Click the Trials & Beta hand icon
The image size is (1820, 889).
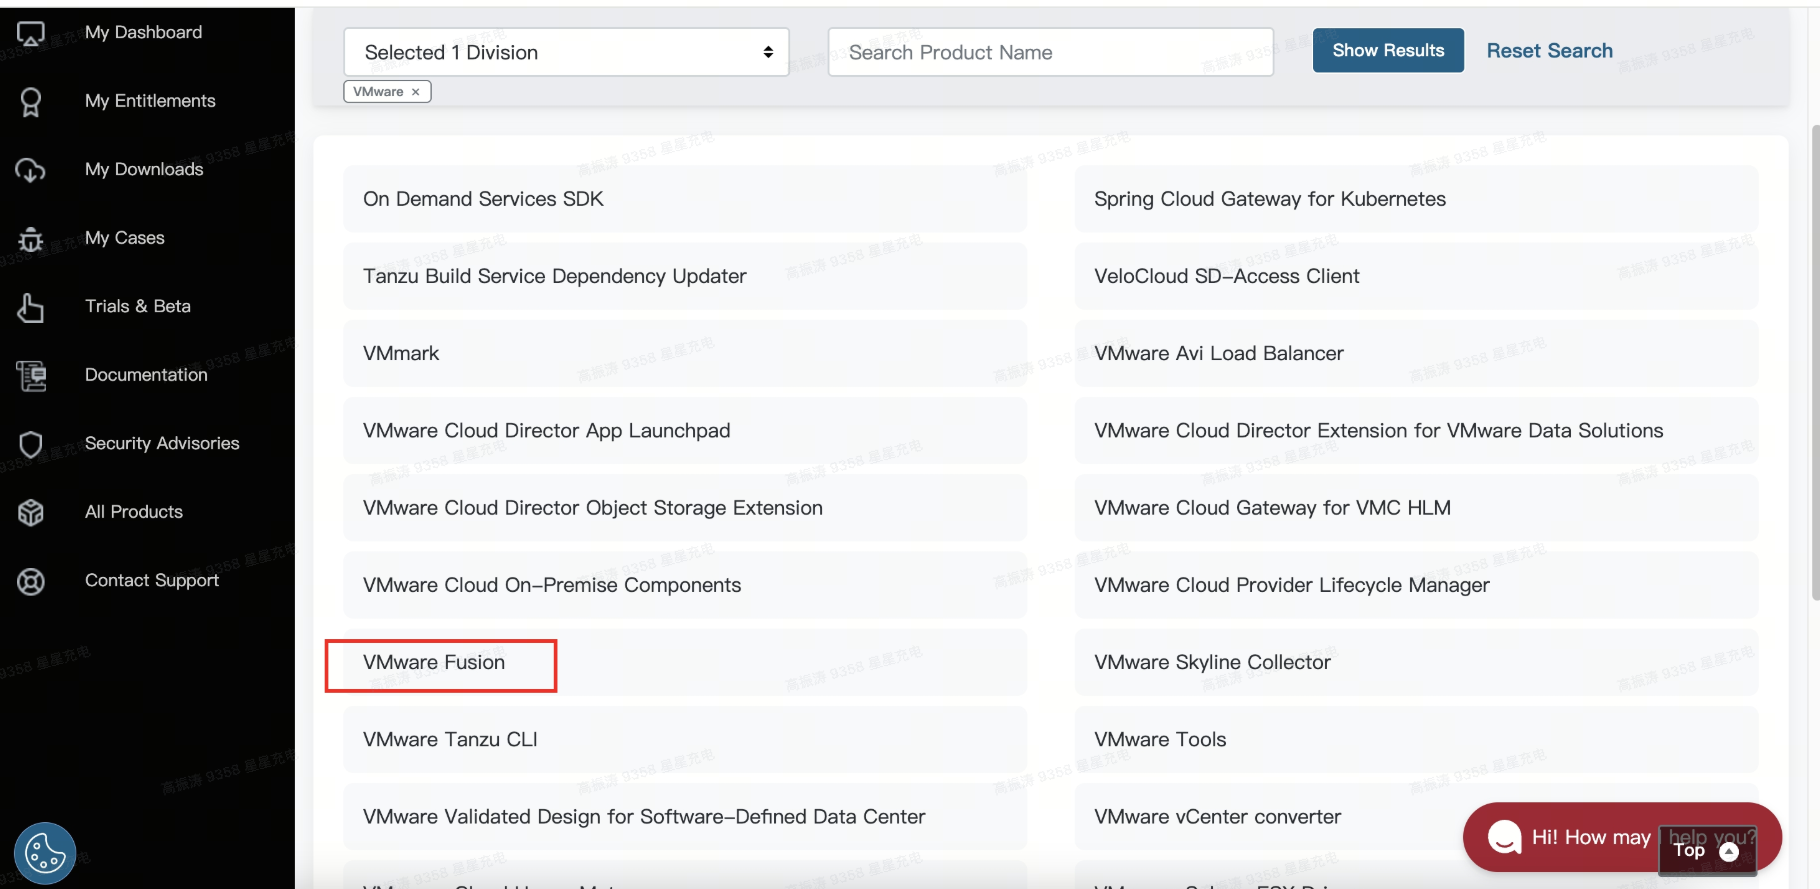pyautogui.click(x=30, y=307)
